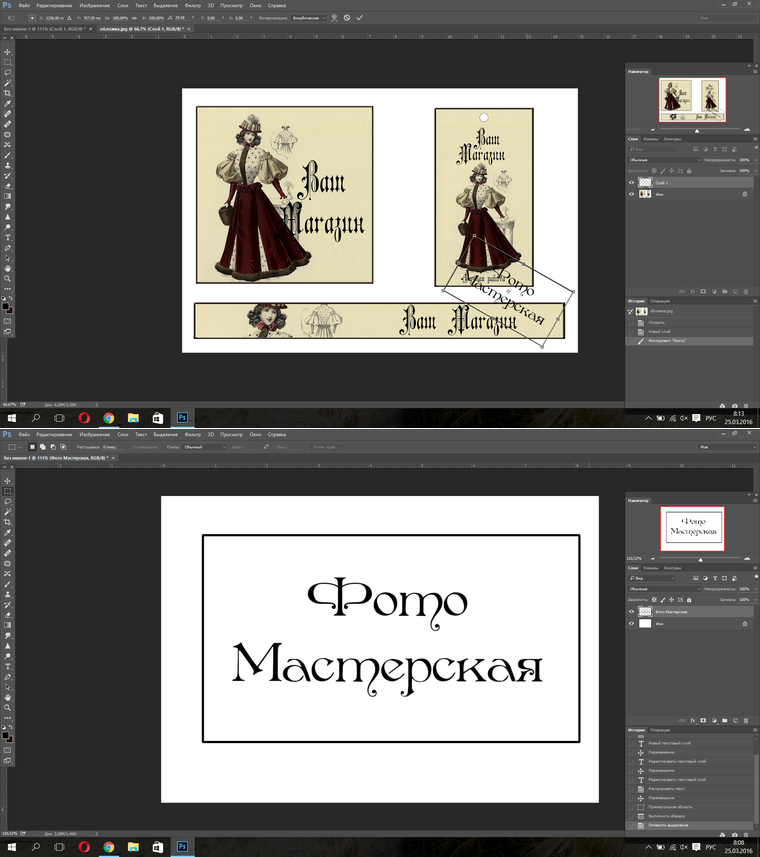This screenshot has width=760, height=857.
Task: Select Hand tool in upper Photoshop window
Action: click(8, 268)
